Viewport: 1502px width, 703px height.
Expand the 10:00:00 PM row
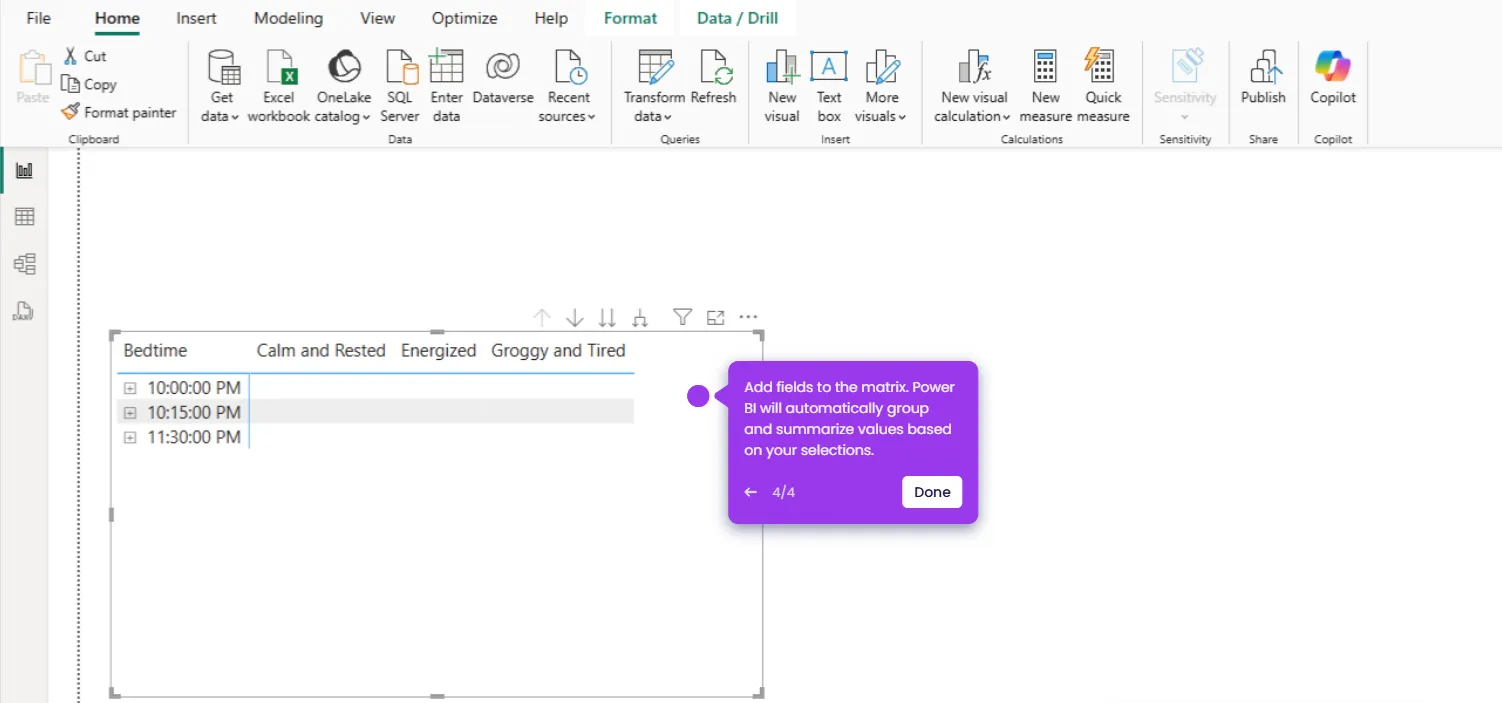130,388
